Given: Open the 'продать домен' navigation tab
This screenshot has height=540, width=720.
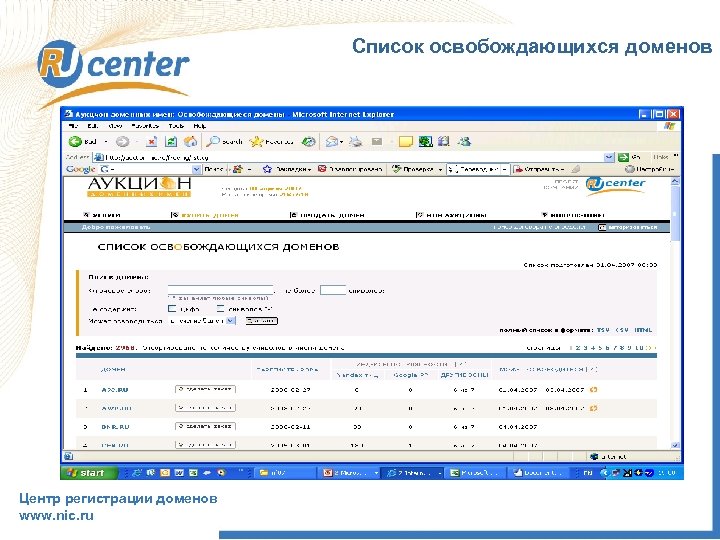Looking at the screenshot, I should 327,214.
